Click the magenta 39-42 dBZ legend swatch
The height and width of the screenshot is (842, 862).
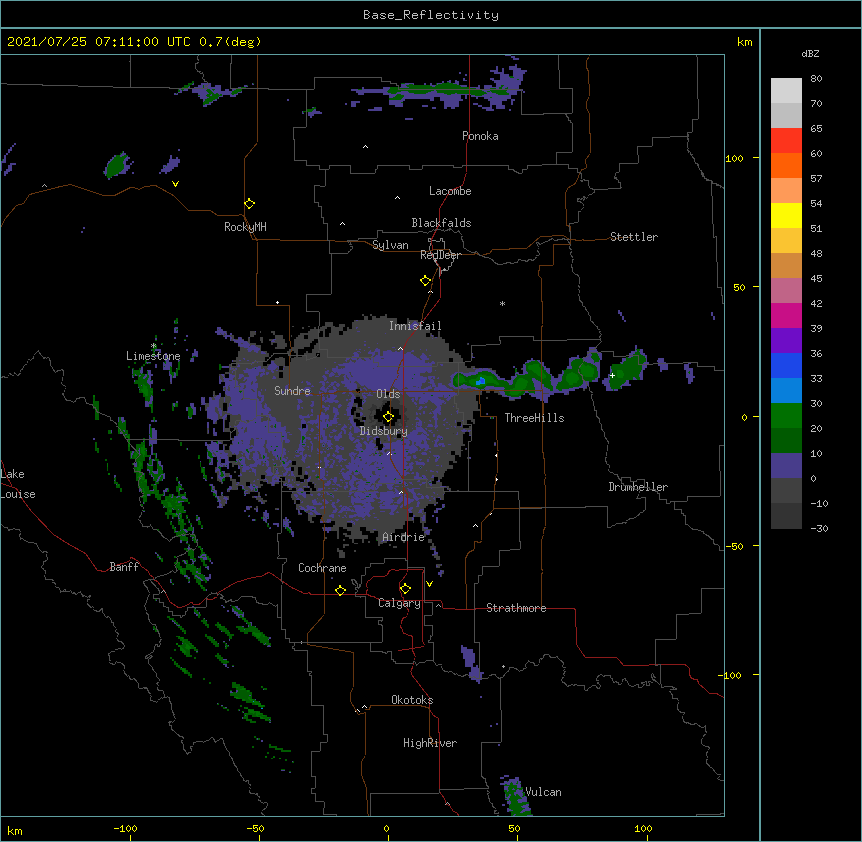click(x=786, y=315)
